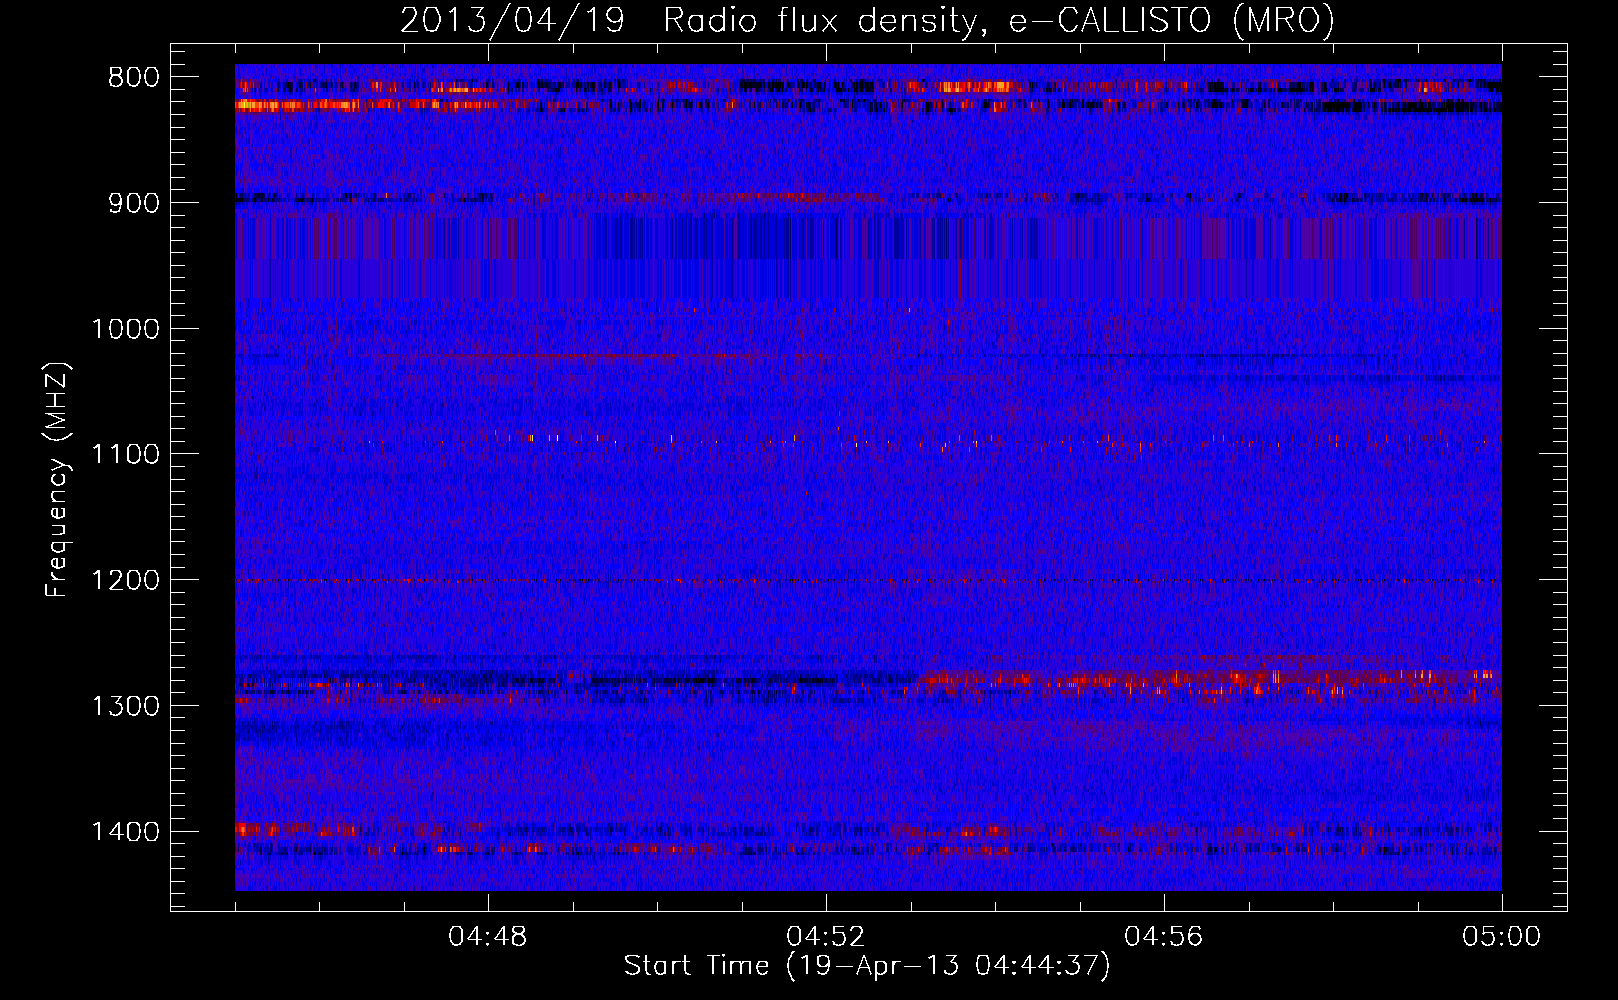Click the 'Frequency (MHZ)' axis label
1618x1000 pixels.
pyautogui.click(x=57, y=480)
